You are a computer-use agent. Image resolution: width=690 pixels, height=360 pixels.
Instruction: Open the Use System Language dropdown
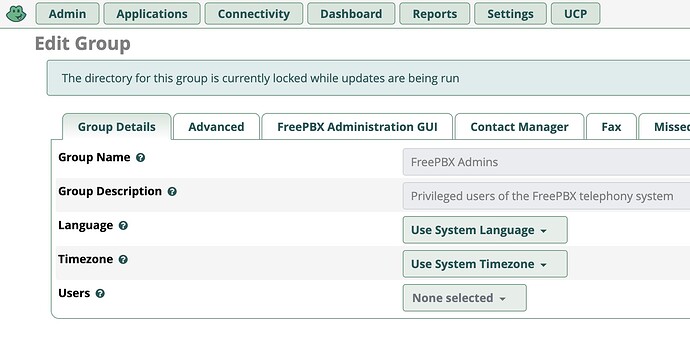click(x=485, y=230)
